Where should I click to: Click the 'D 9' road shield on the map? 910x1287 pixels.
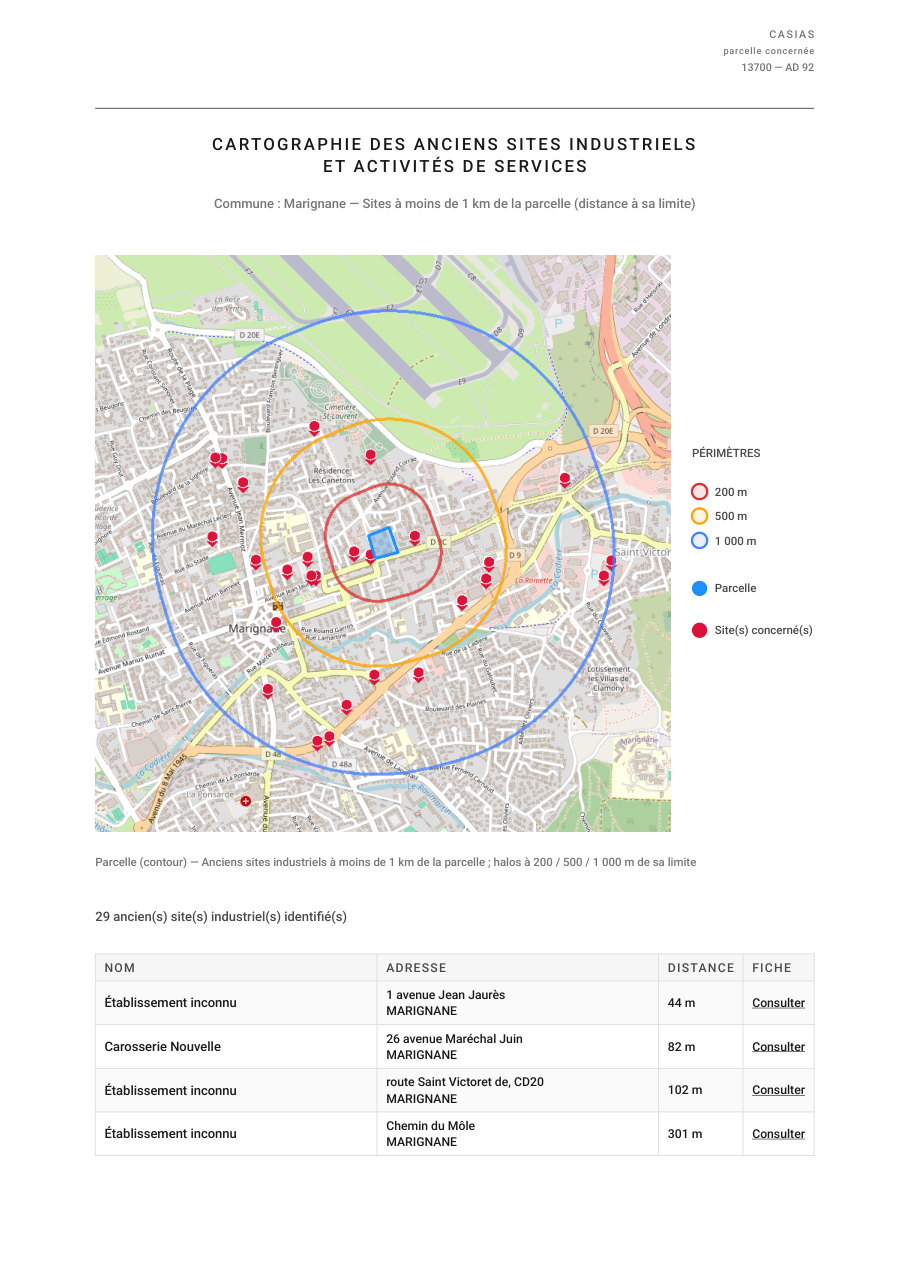[515, 554]
